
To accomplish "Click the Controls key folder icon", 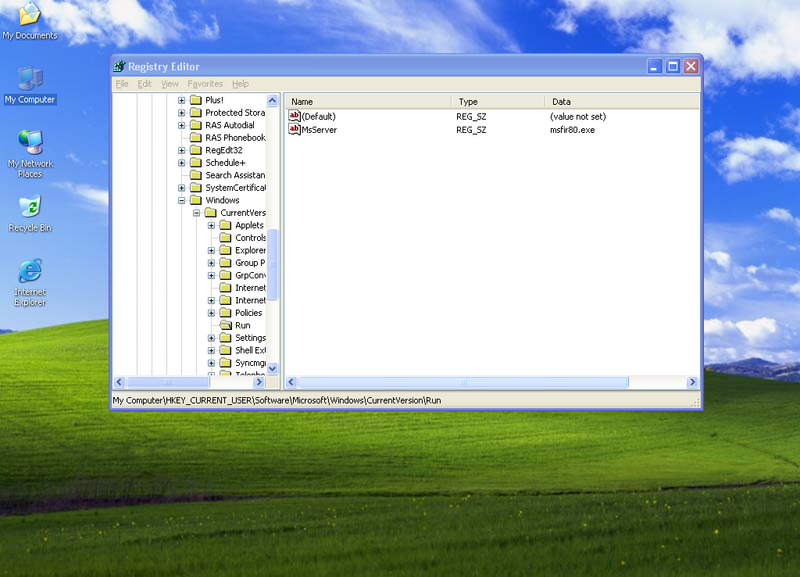I will (226, 238).
